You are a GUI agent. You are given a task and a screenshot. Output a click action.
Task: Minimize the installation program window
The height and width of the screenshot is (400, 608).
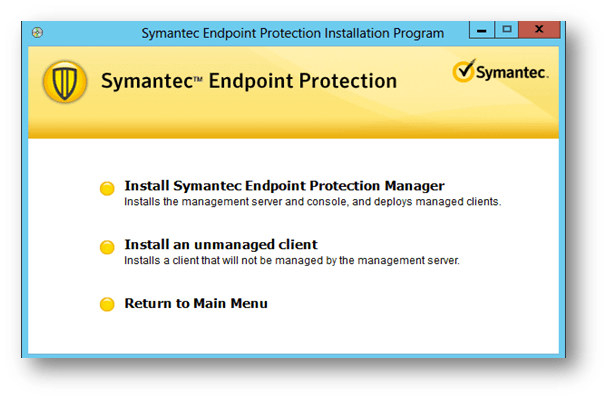point(485,32)
